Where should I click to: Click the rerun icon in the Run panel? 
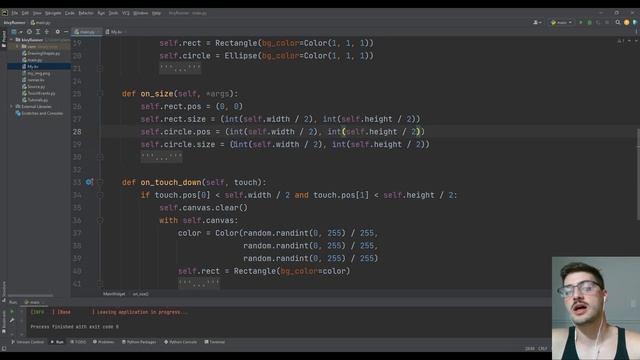[12, 312]
